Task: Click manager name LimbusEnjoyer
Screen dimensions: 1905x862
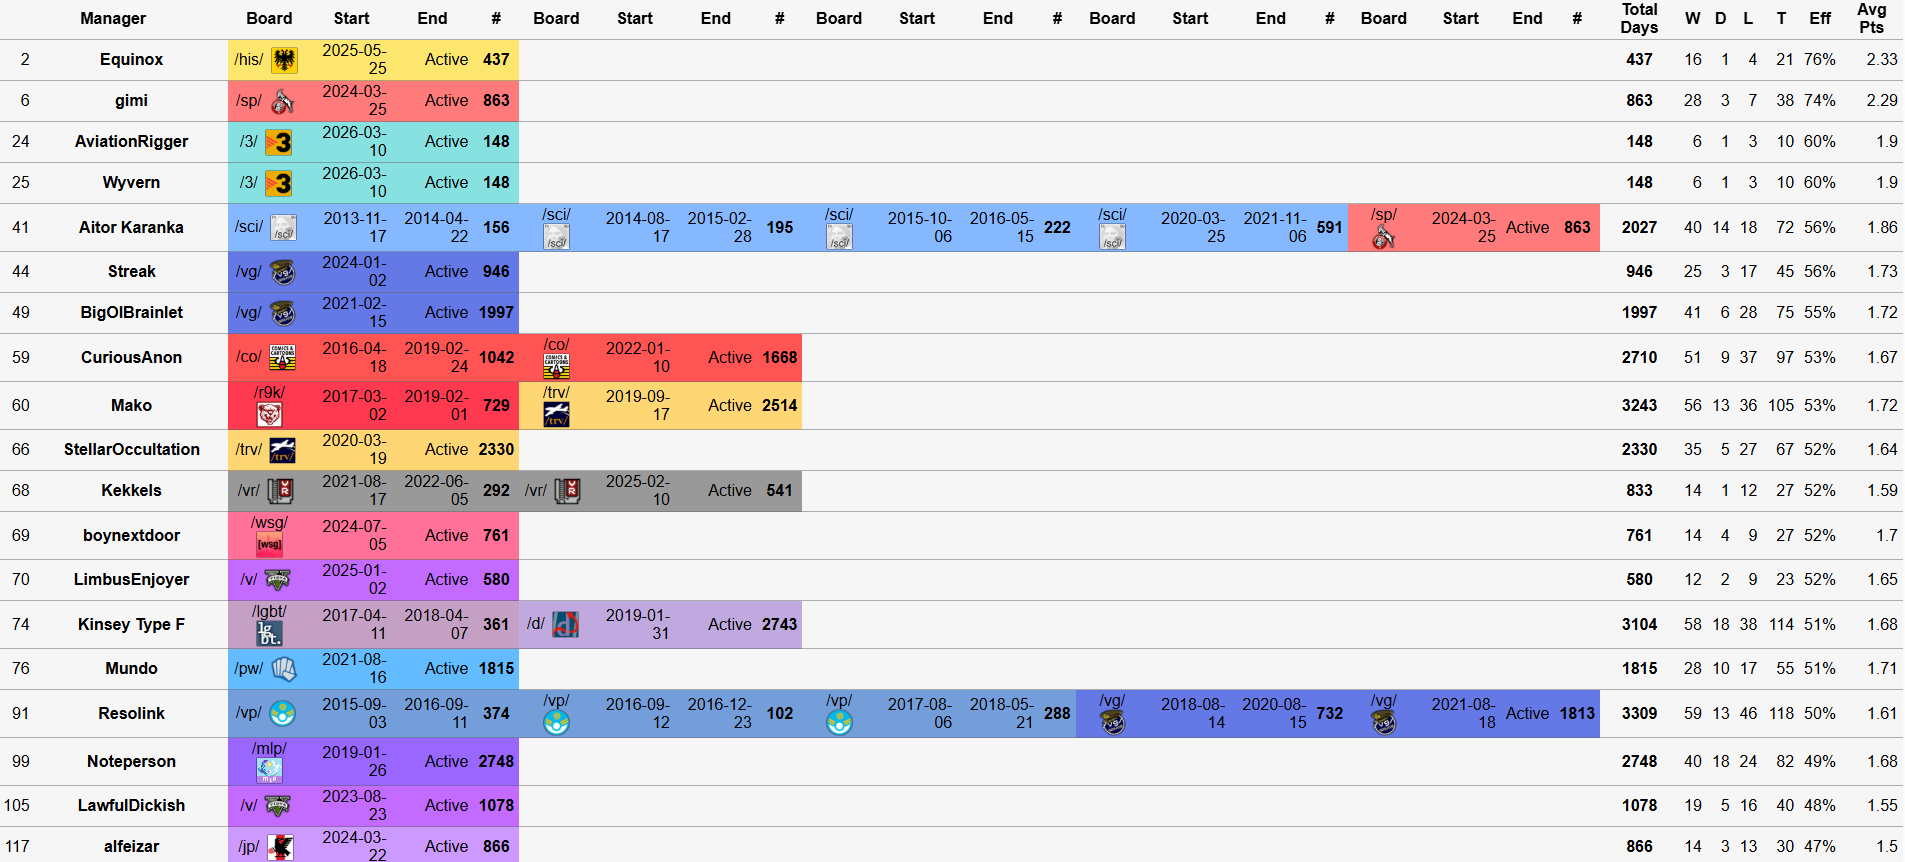Action: (131, 580)
